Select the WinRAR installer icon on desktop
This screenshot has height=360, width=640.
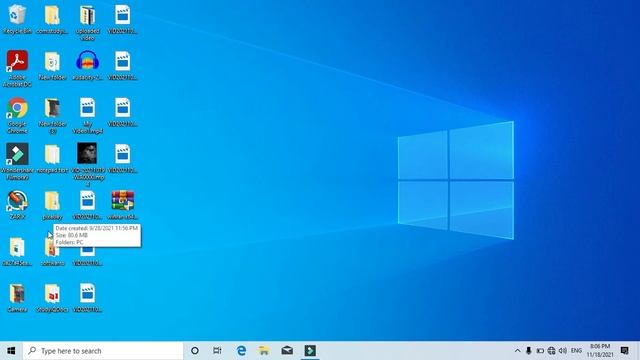(122, 205)
